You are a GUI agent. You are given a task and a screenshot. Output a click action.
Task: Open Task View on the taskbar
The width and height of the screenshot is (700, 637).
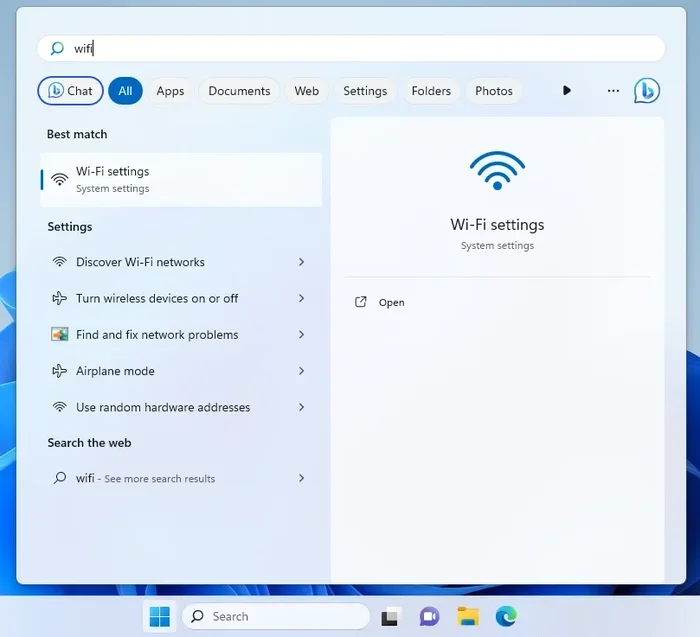(x=390, y=616)
